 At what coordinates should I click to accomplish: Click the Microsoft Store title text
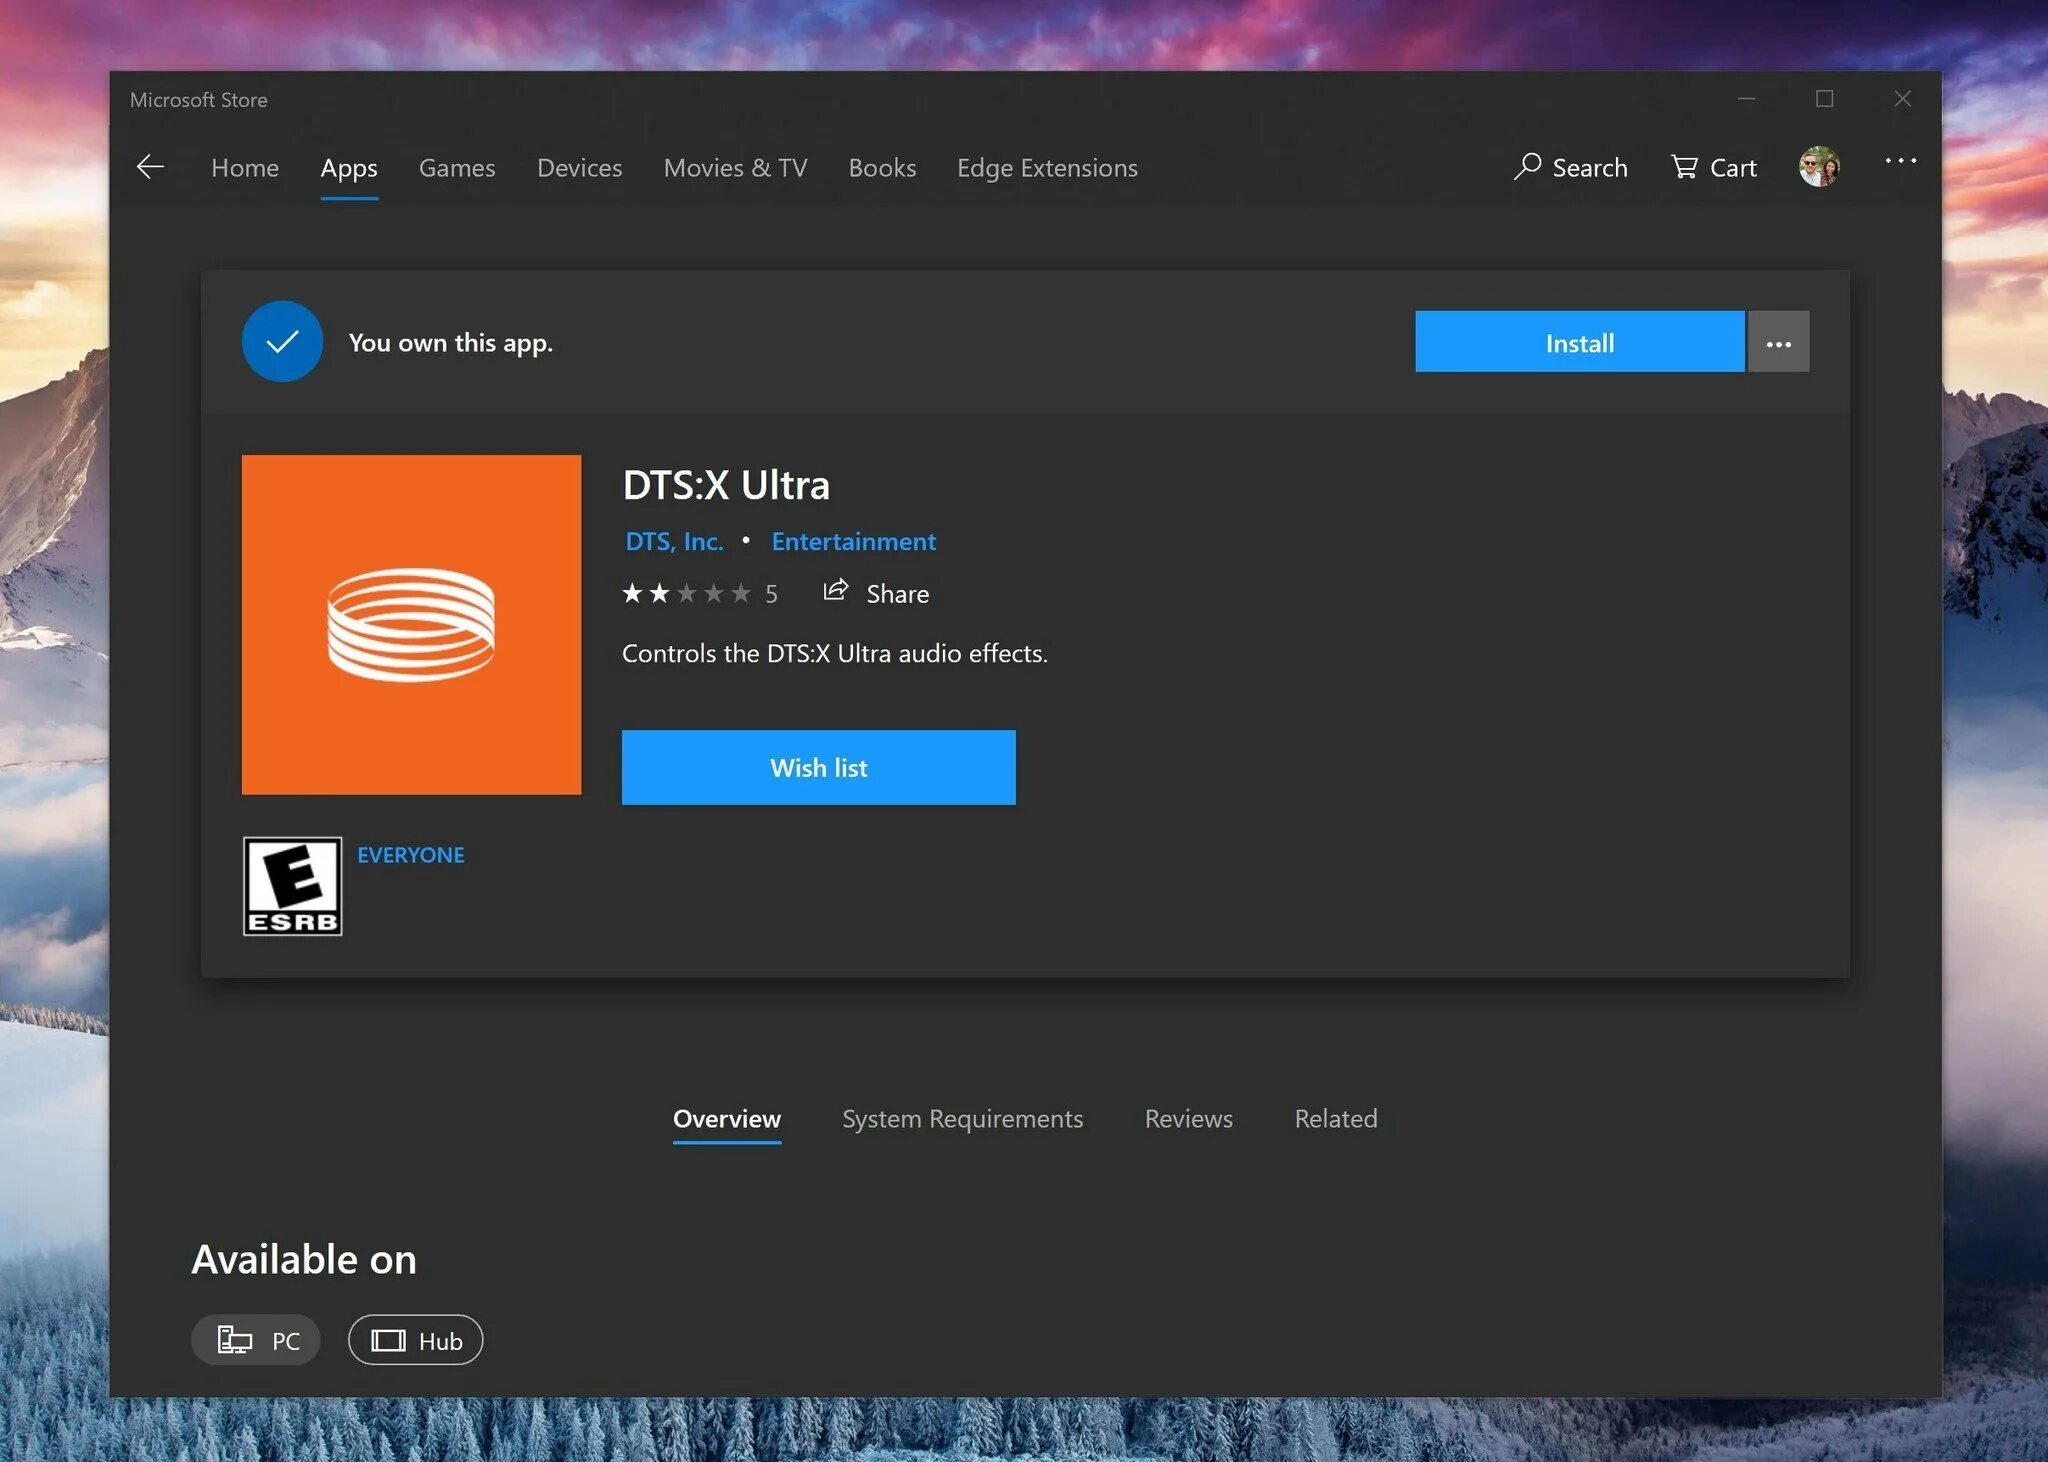click(199, 100)
